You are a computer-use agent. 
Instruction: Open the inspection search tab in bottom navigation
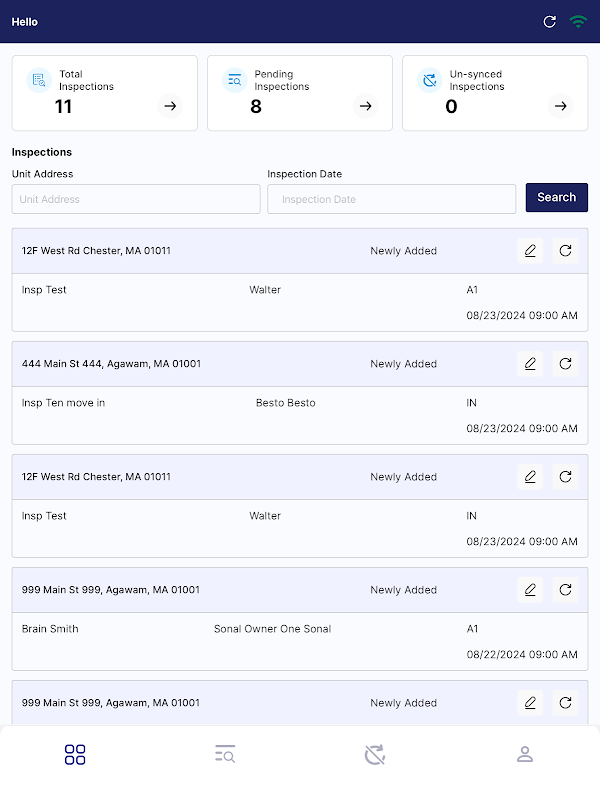(225, 755)
